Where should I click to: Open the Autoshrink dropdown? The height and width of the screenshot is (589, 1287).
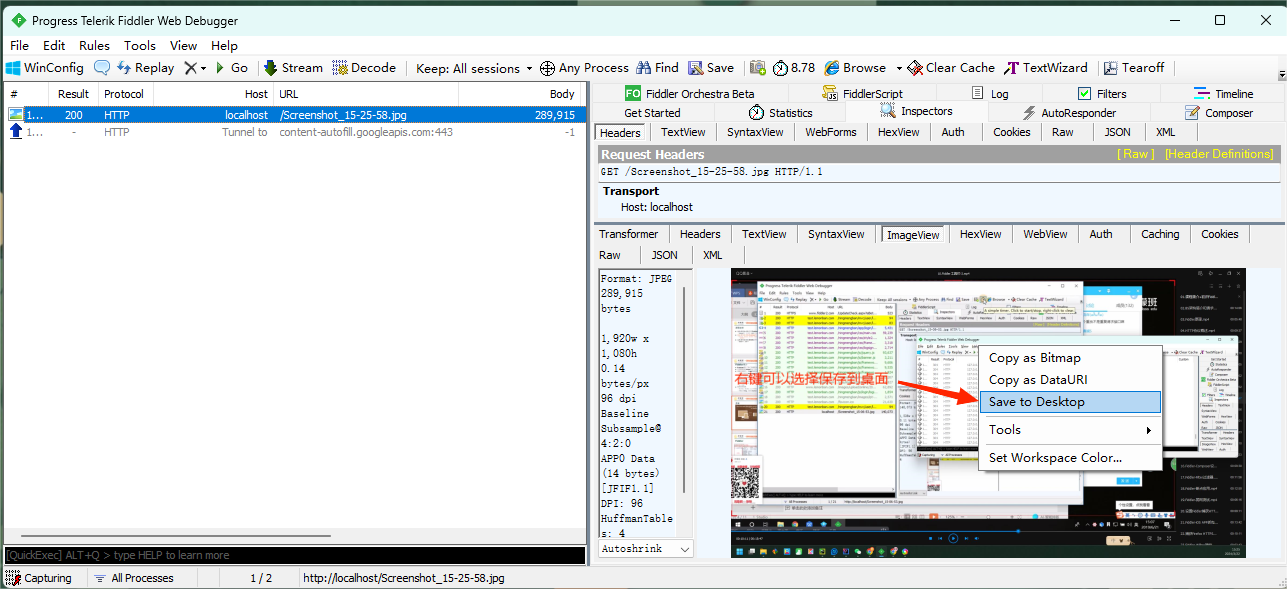coord(645,549)
